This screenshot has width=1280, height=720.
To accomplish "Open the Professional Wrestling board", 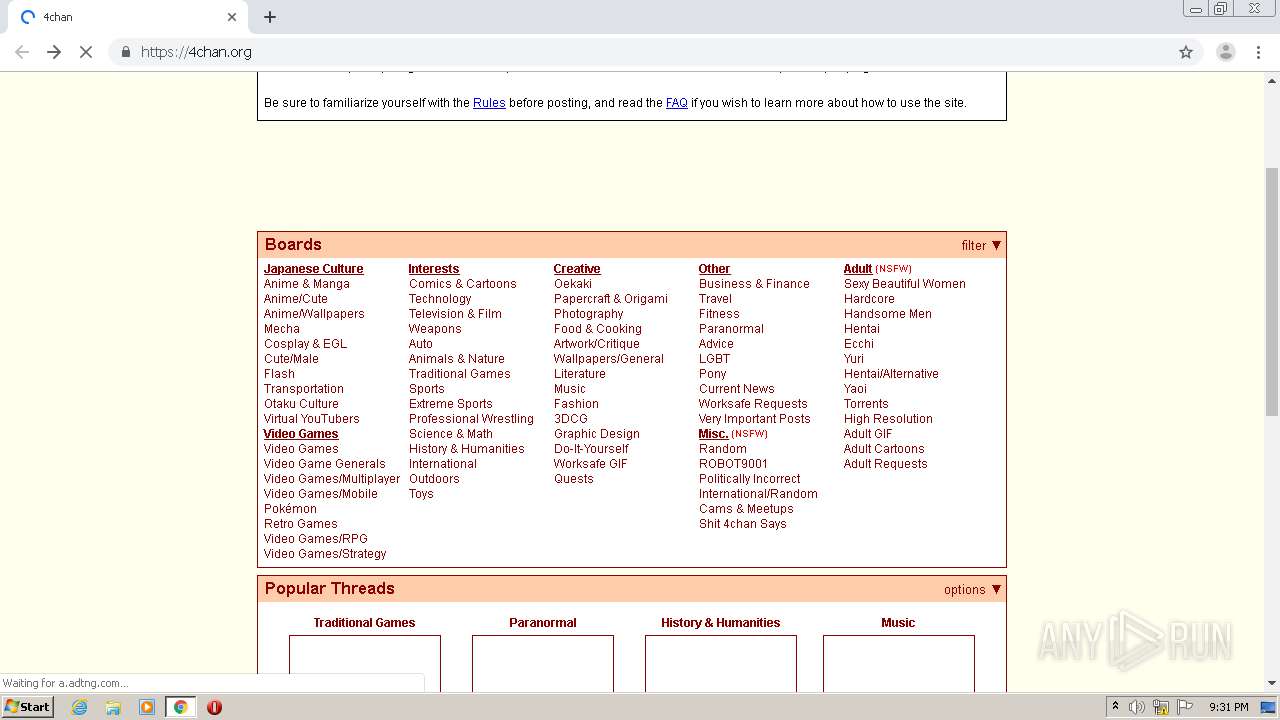I will tap(471, 419).
